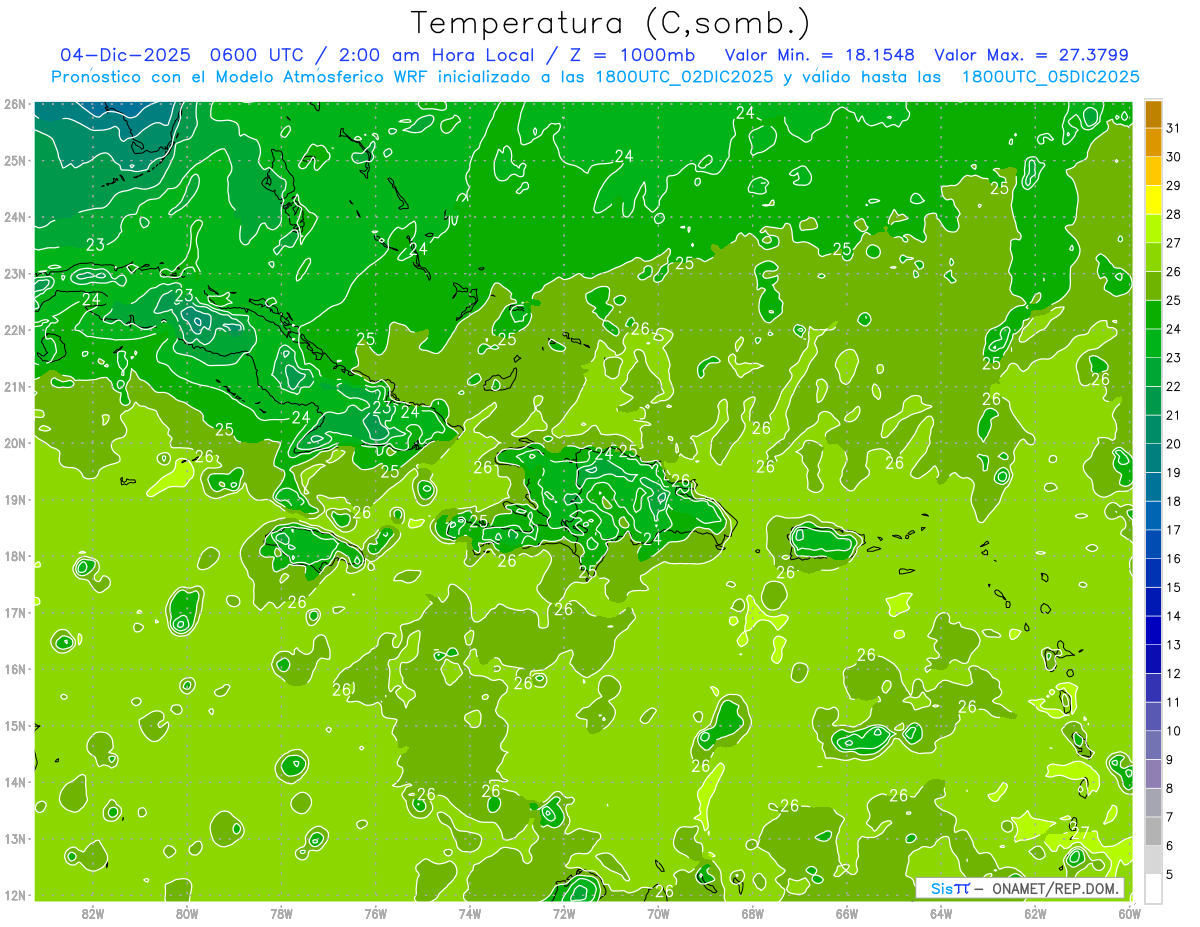Viewport: 1200px width, 927px height.
Task: Click the '20' label on the color scale
Action: 1173,444
